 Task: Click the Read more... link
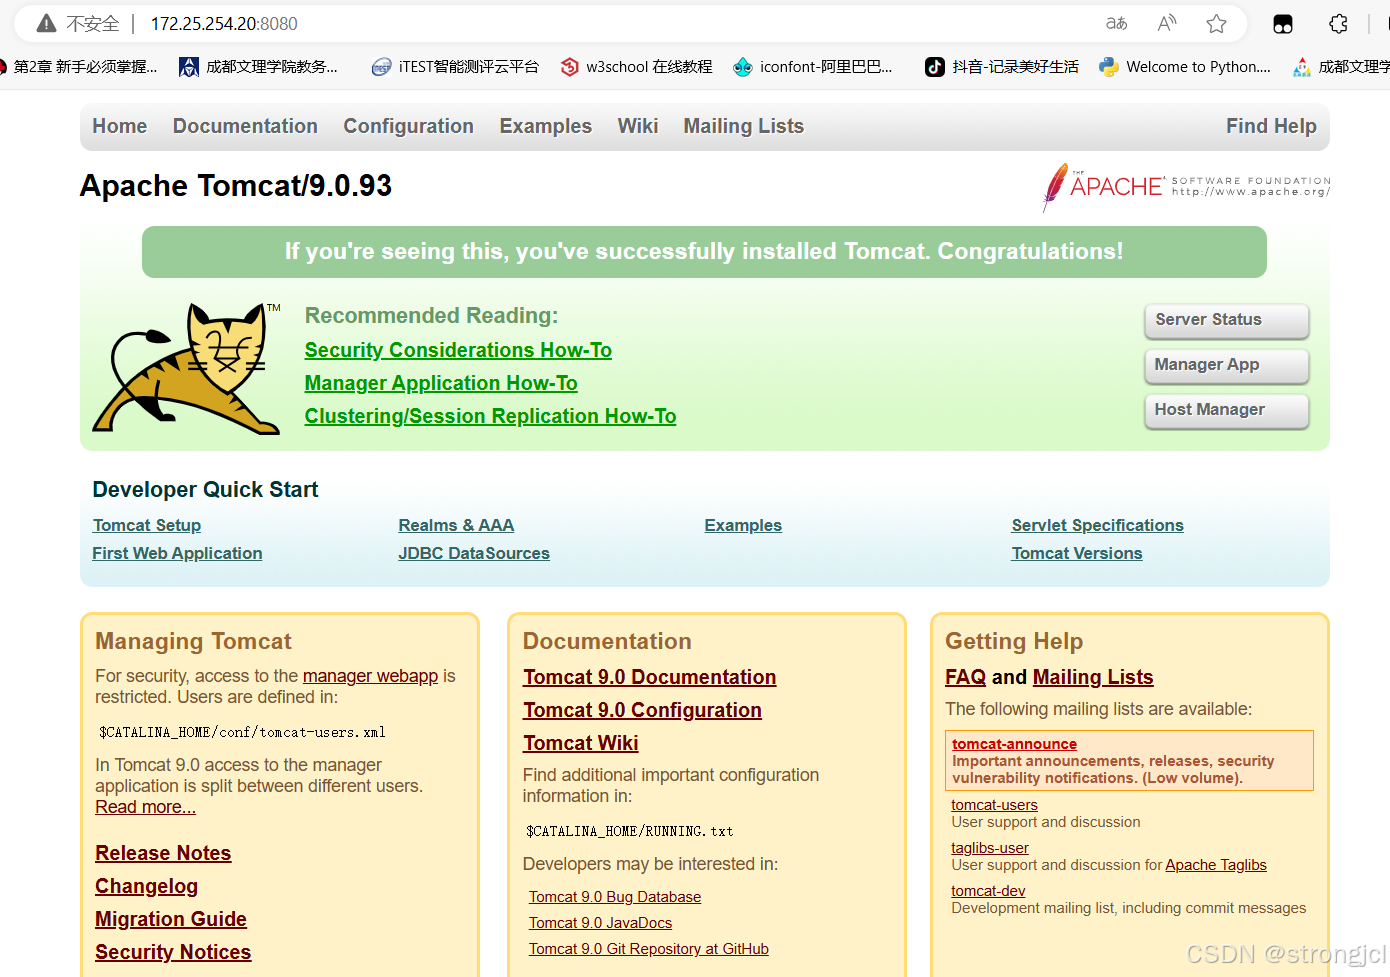tap(145, 807)
